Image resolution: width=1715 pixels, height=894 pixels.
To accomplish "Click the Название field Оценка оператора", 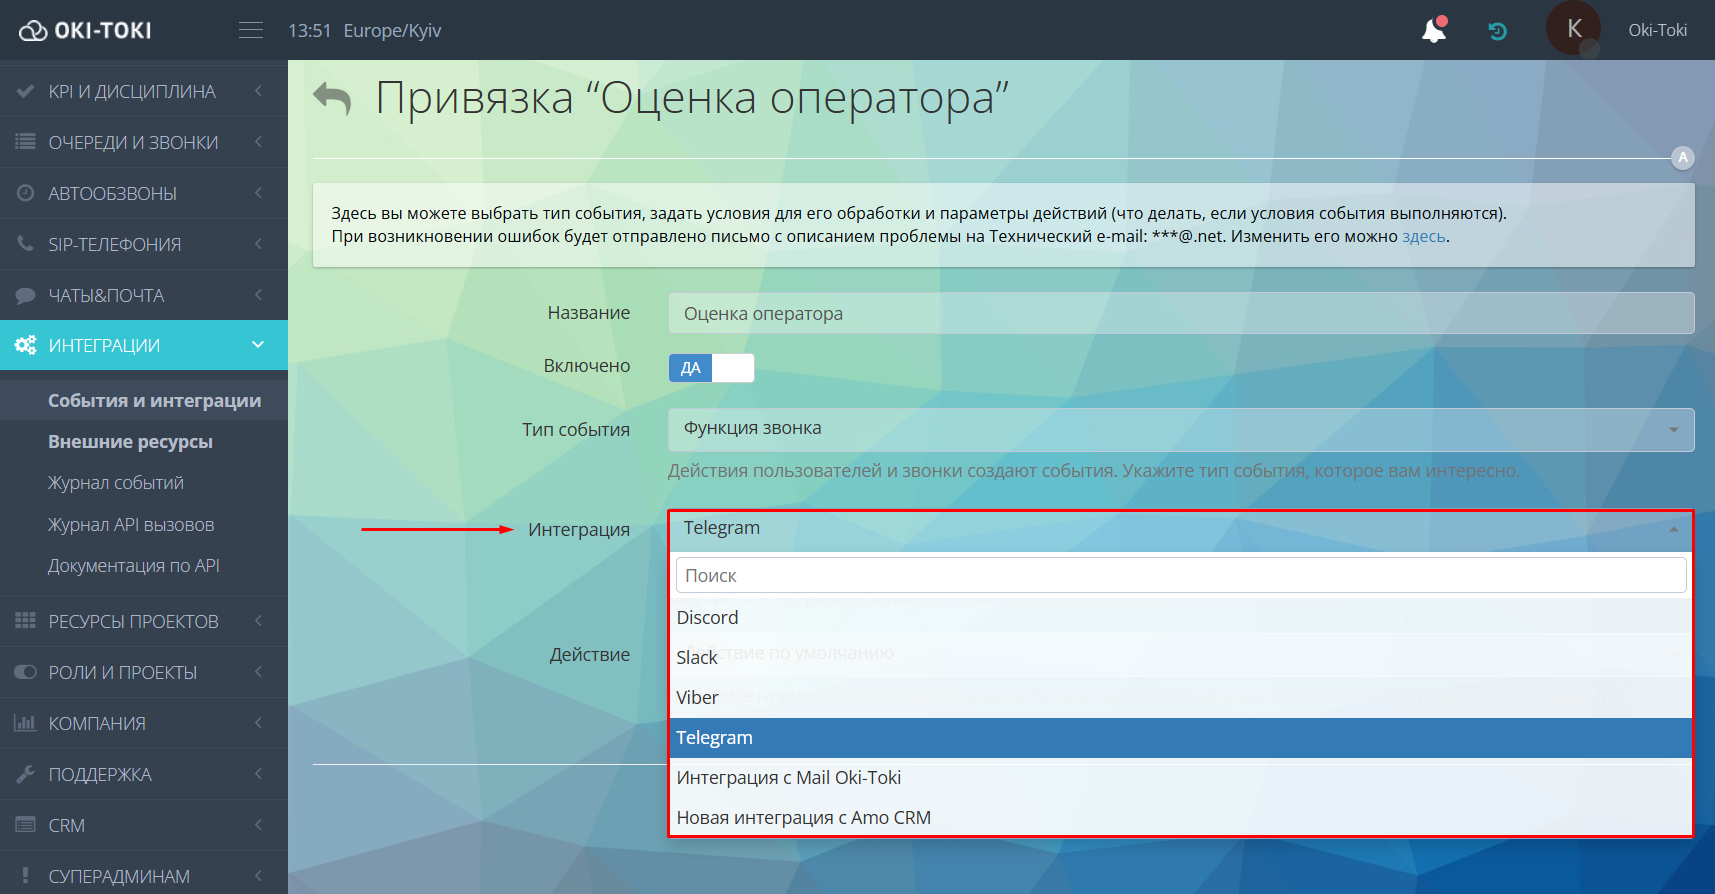I will pos(1181,314).
